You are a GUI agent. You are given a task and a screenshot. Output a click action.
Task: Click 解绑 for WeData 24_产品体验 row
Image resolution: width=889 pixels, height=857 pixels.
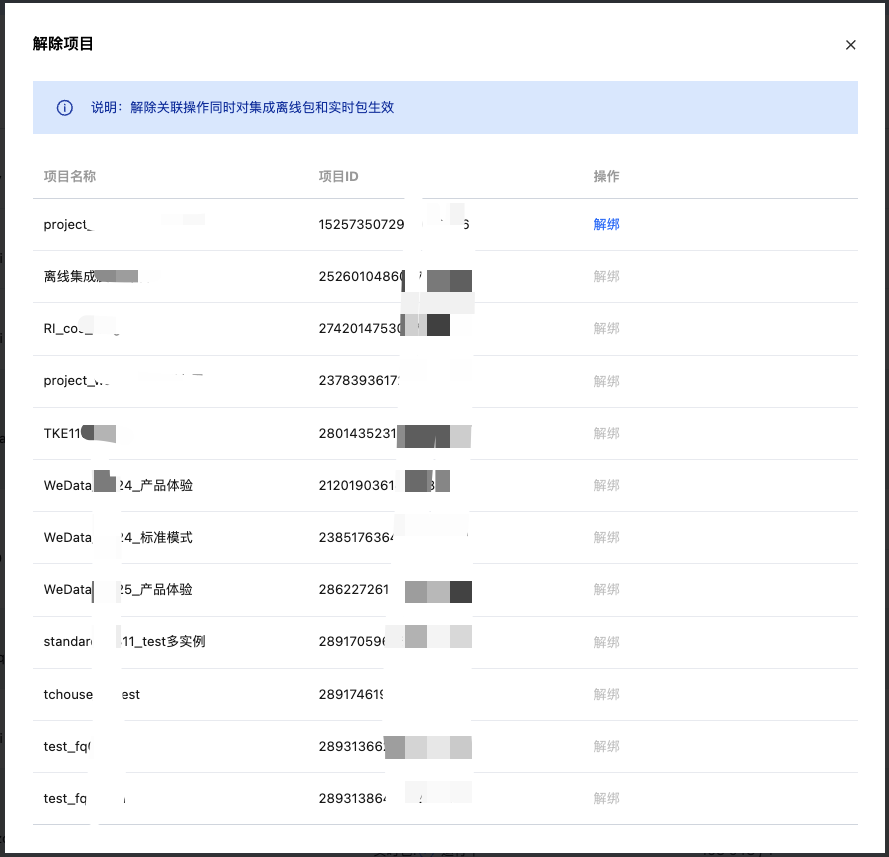(x=606, y=486)
